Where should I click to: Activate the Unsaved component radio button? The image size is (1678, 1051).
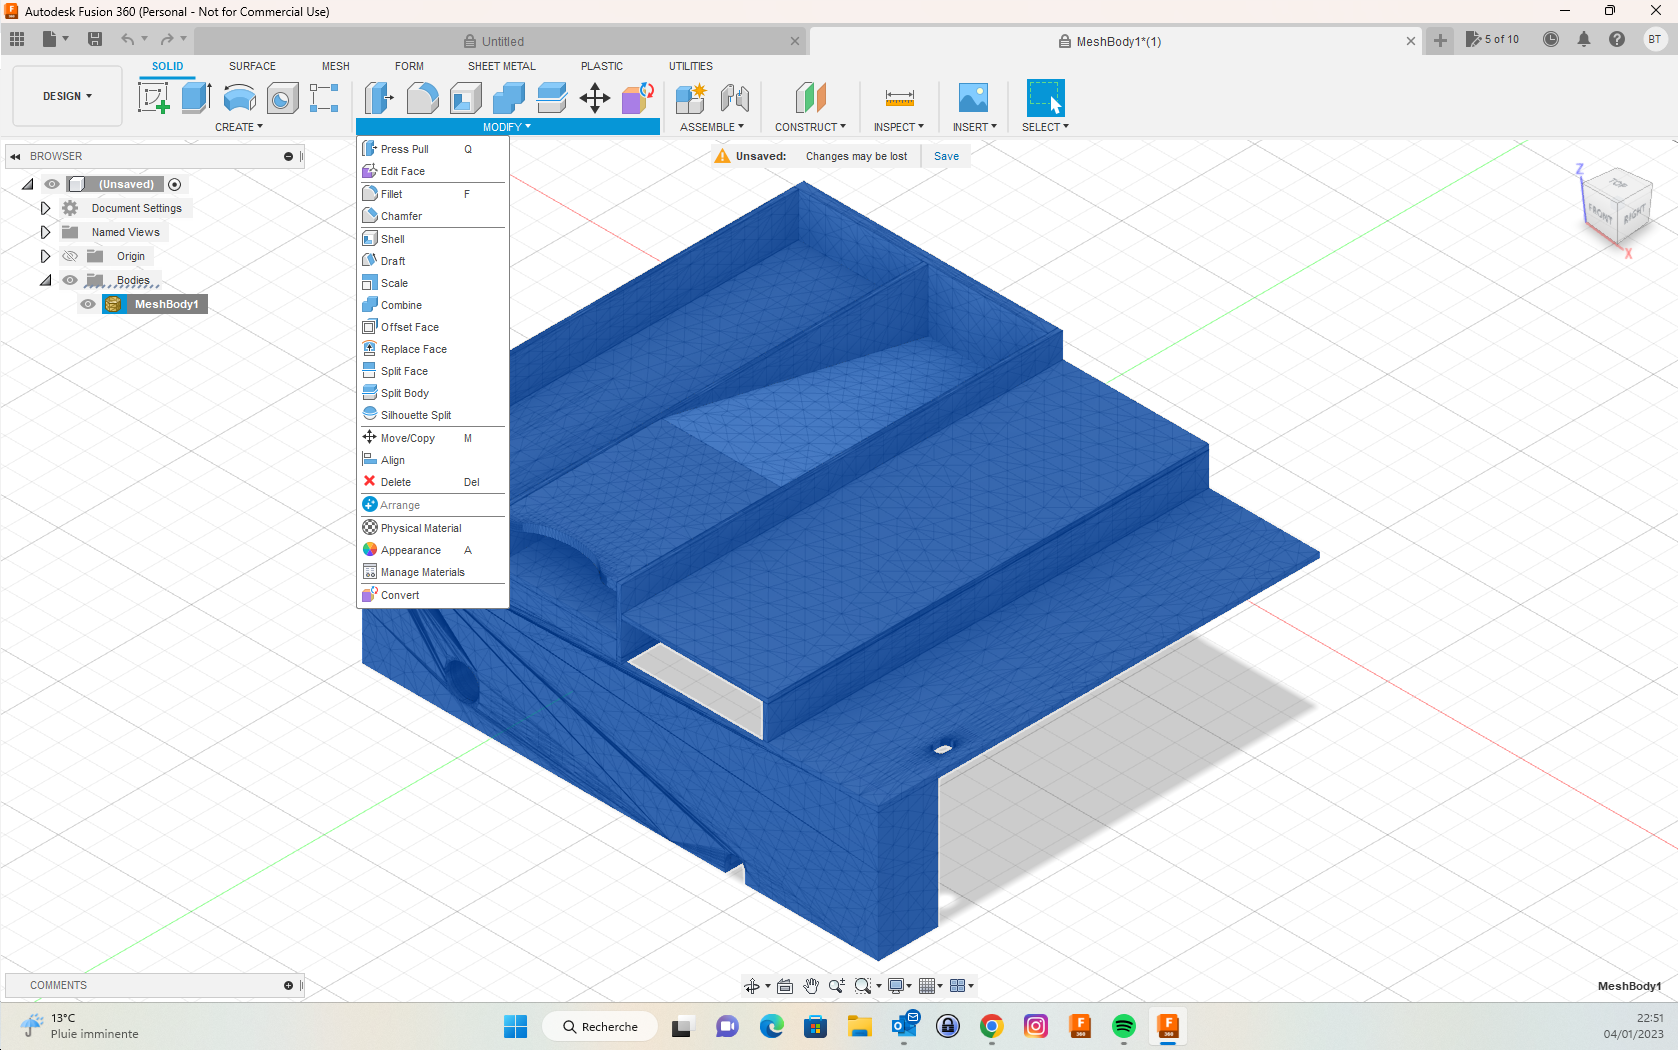175,184
